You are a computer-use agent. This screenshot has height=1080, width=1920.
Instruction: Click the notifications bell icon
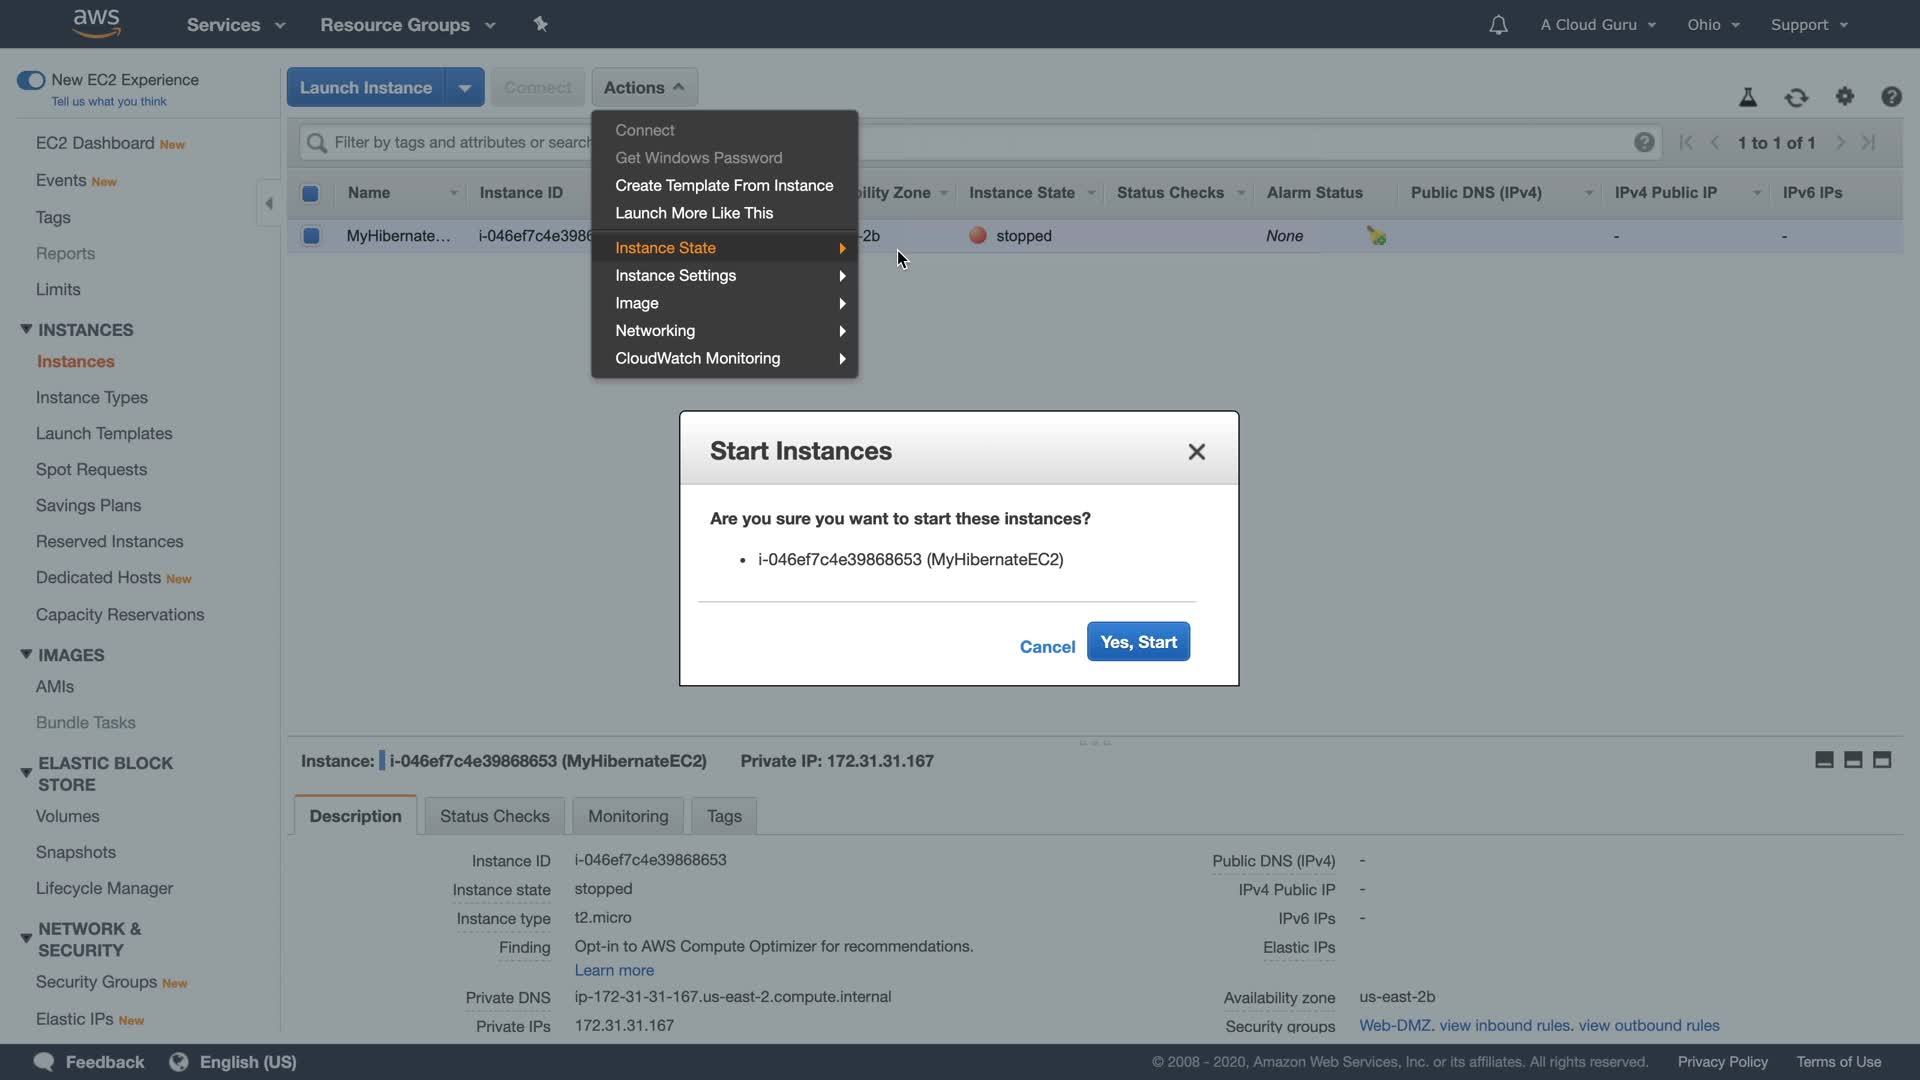[x=1497, y=25]
